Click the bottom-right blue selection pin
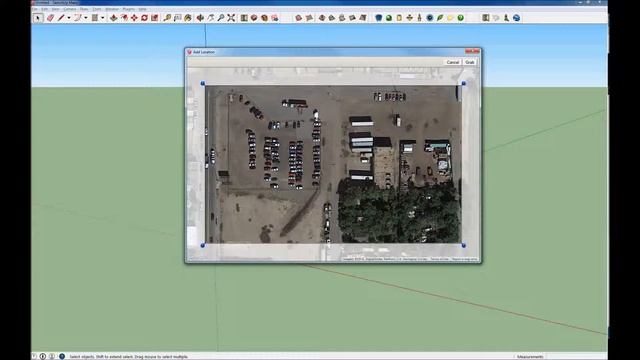Viewport: 640px width, 360px height. (464, 245)
